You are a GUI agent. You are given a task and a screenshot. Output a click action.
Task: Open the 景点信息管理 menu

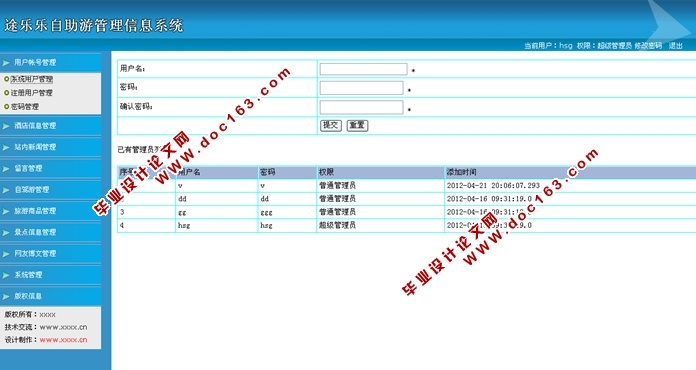(35, 232)
